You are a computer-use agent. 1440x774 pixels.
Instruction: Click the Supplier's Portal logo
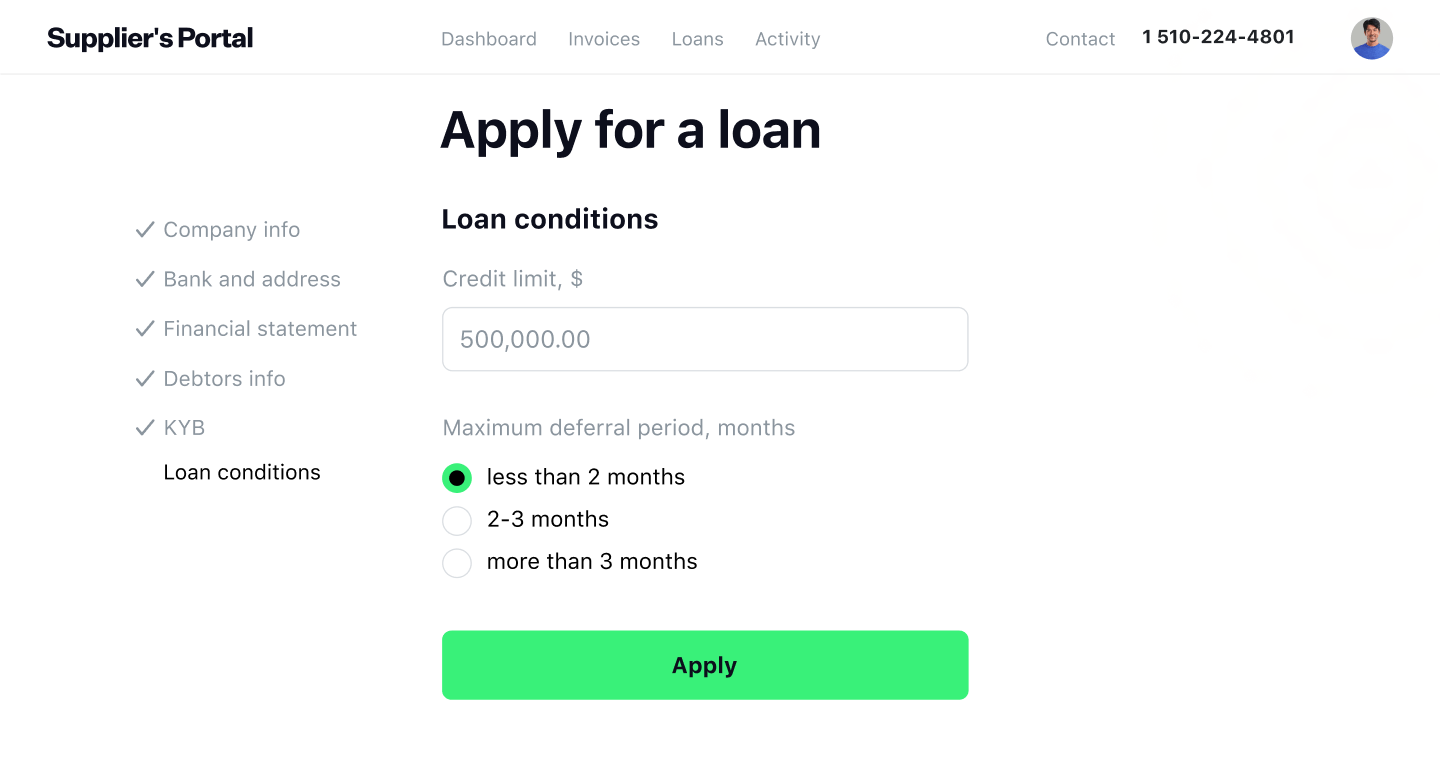coord(149,37)
